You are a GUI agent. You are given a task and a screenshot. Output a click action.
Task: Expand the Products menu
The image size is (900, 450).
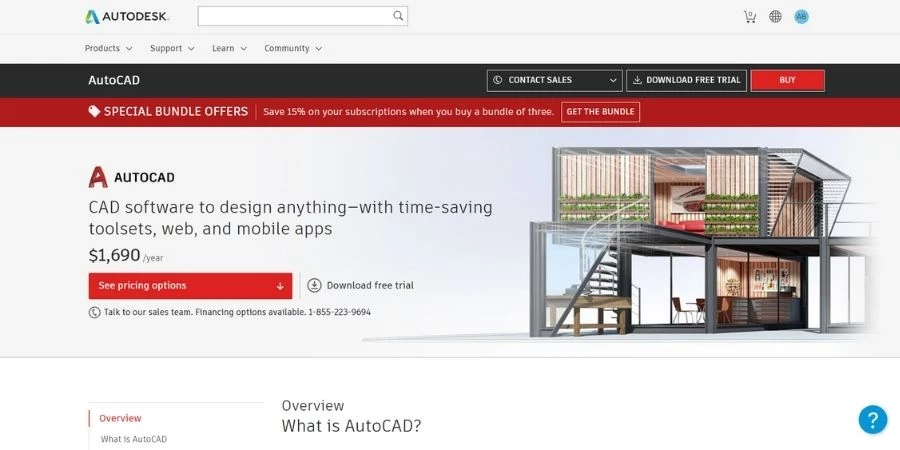(x=108, y=48)
